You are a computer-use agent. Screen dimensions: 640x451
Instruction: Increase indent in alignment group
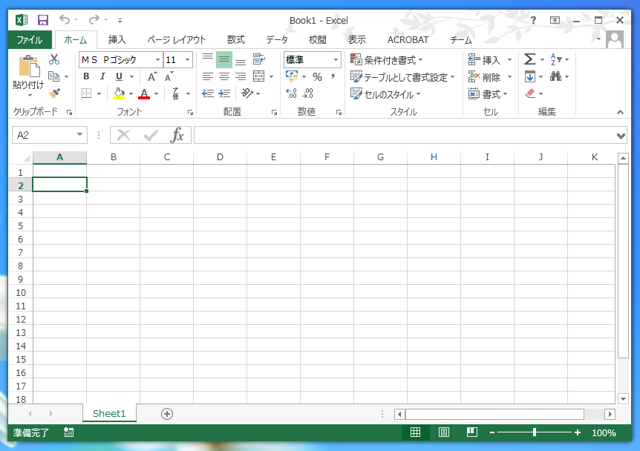click(x=224, y=93)
